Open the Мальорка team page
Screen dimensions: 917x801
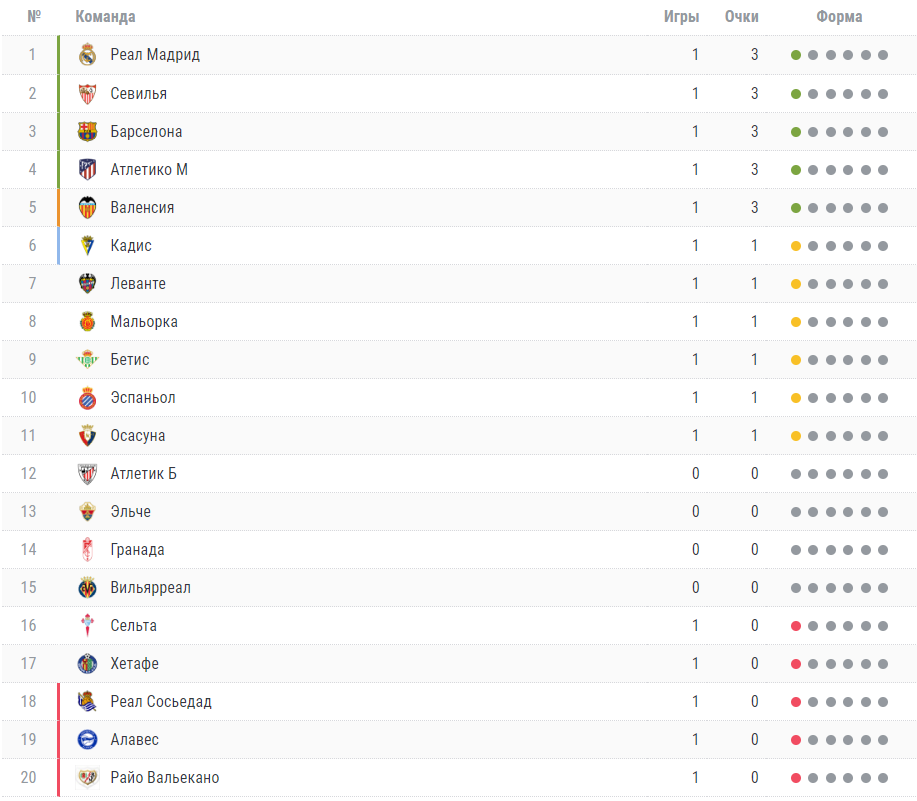tap(144, 322)
